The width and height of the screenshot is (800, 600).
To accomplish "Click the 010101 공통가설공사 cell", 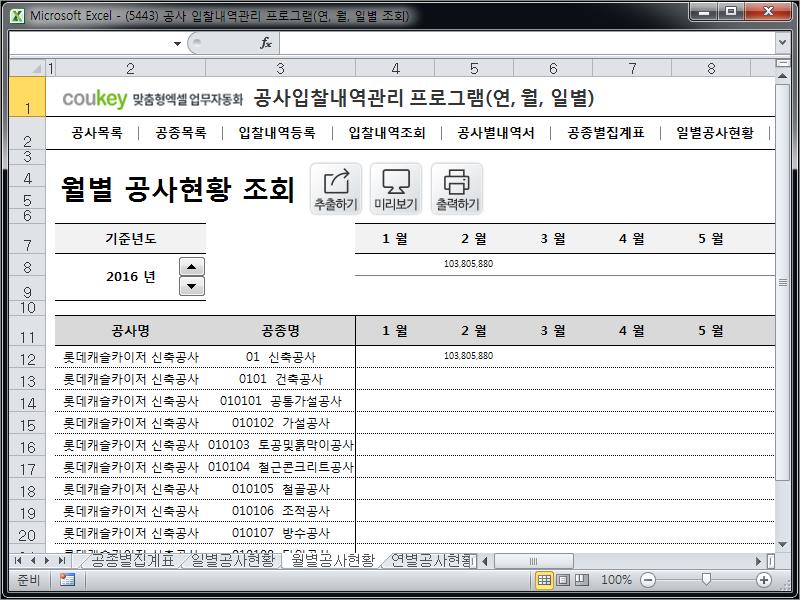I will pyautogui.click(x=280, y=401).
